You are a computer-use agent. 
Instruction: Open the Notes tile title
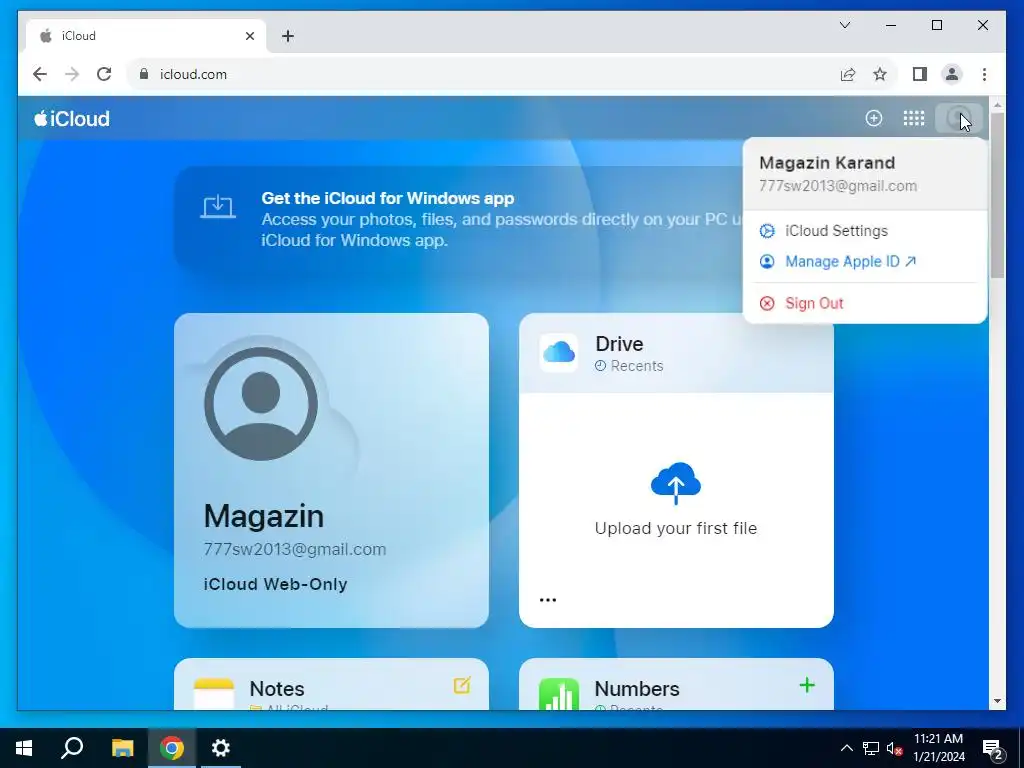[x=277, y=688]
